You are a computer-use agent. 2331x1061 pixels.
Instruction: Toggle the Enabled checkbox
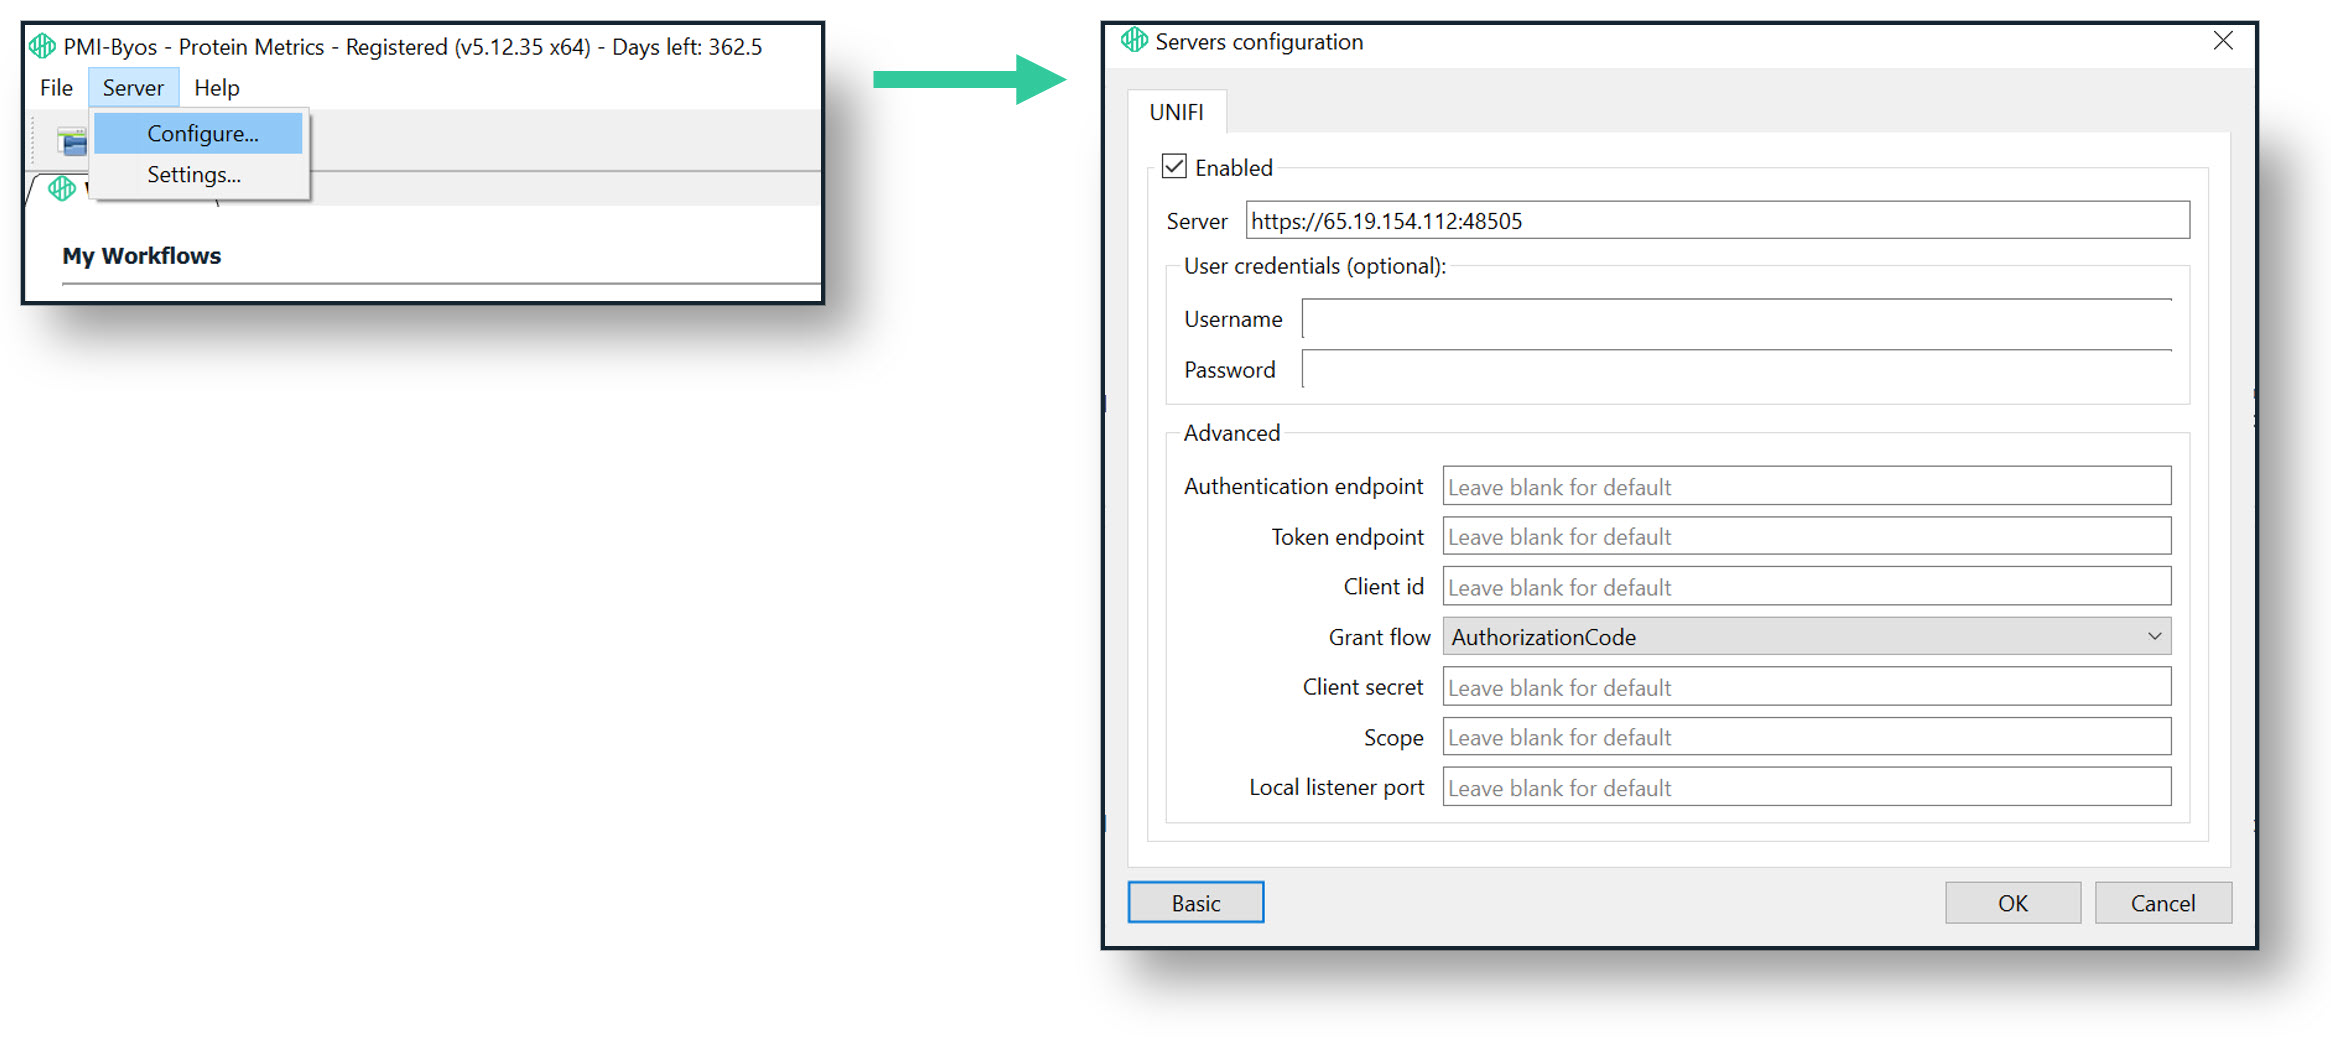[1174, 166]
